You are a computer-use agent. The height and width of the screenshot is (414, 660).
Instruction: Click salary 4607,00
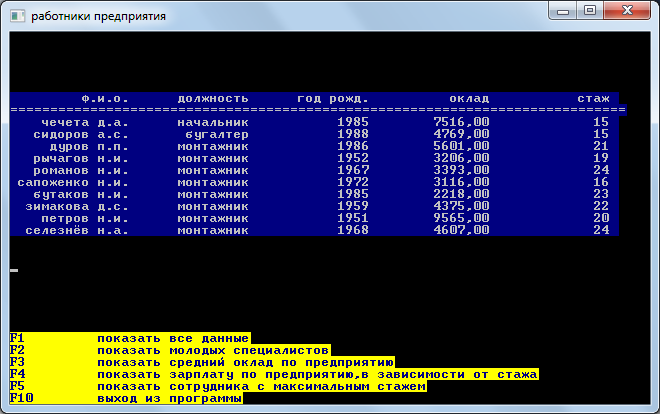[x=461, y=230]
